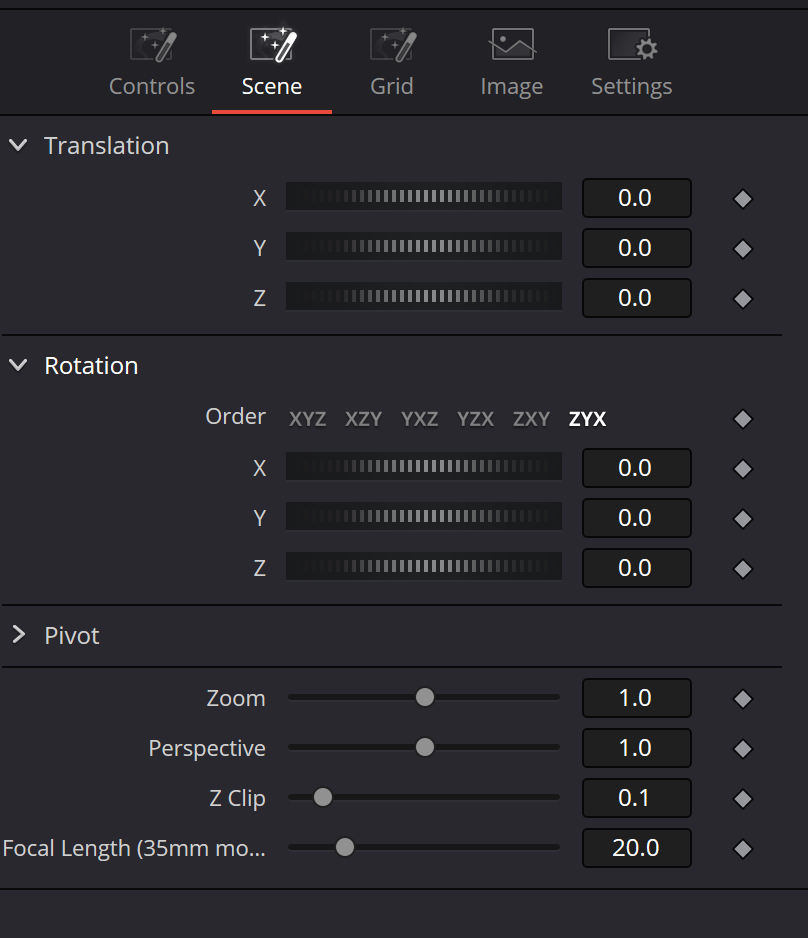Click Translation X thumbwheel control

coord(423,197)
